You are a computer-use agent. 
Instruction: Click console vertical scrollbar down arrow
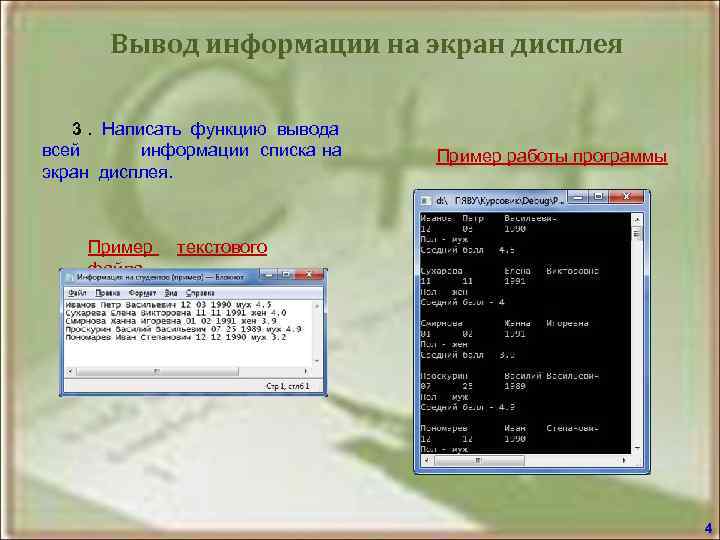(637, 448)
